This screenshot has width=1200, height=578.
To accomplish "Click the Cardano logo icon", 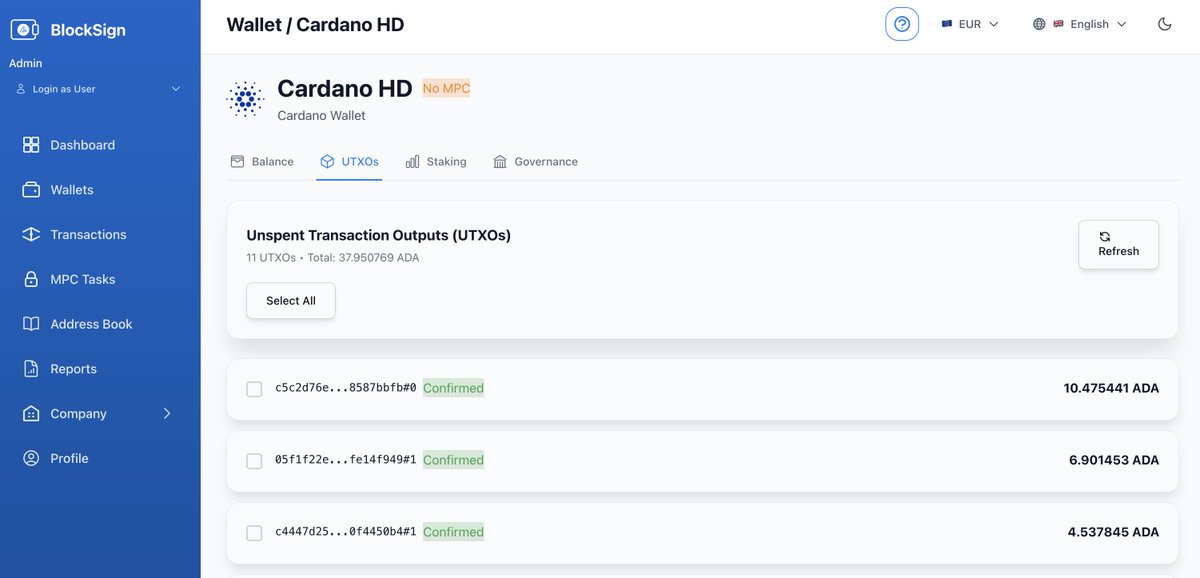I will [245, 99].
